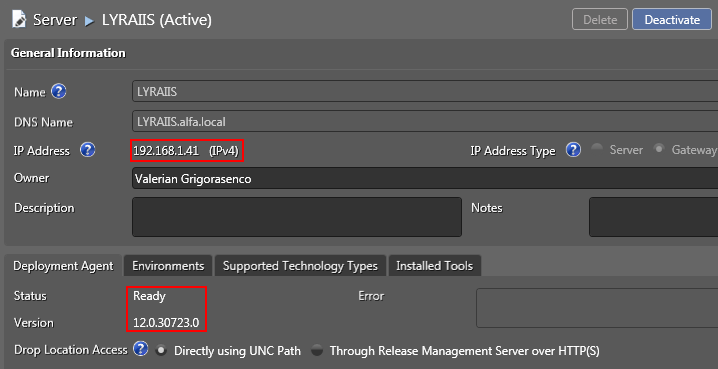Select Through Release Management Server over HTTP(S)
Image resolution: width=718 pixels, height=369 pixels.
(x=317, y=351)
